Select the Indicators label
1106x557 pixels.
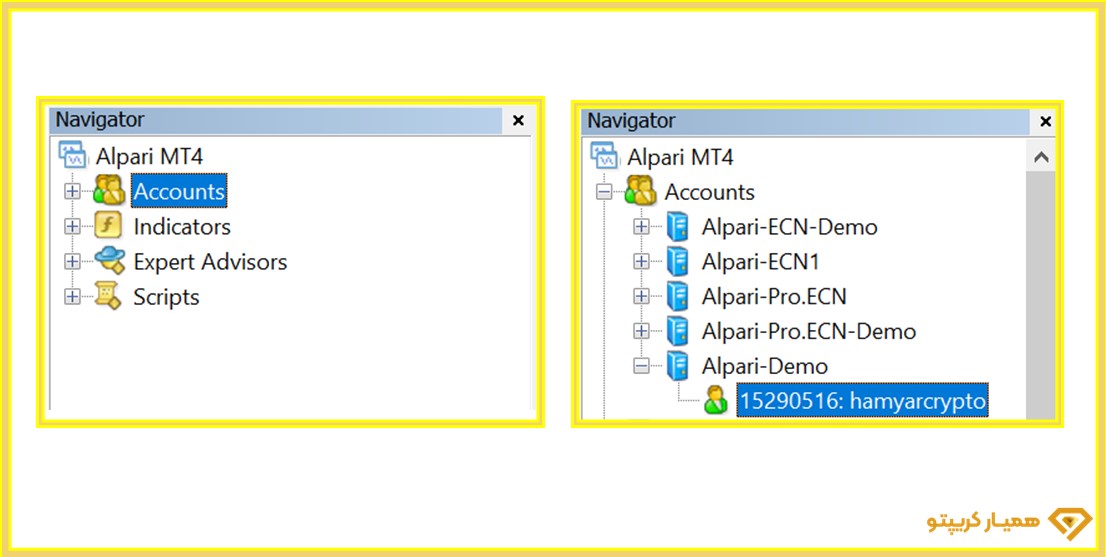click(182, 226)
